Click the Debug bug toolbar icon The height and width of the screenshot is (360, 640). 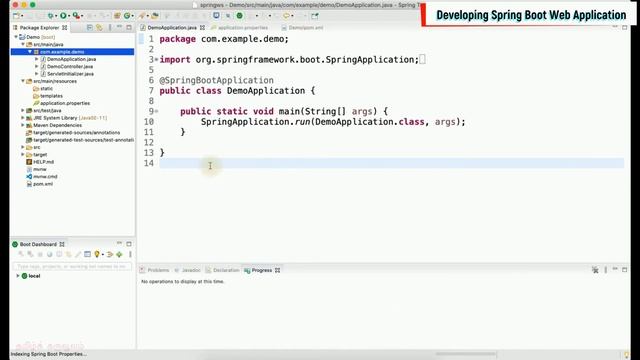[50, 16]
